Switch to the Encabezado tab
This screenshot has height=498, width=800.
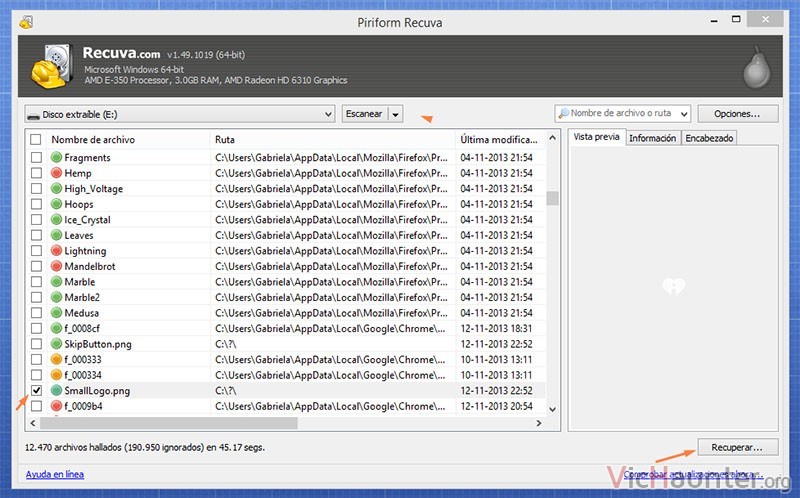point(709,138)
